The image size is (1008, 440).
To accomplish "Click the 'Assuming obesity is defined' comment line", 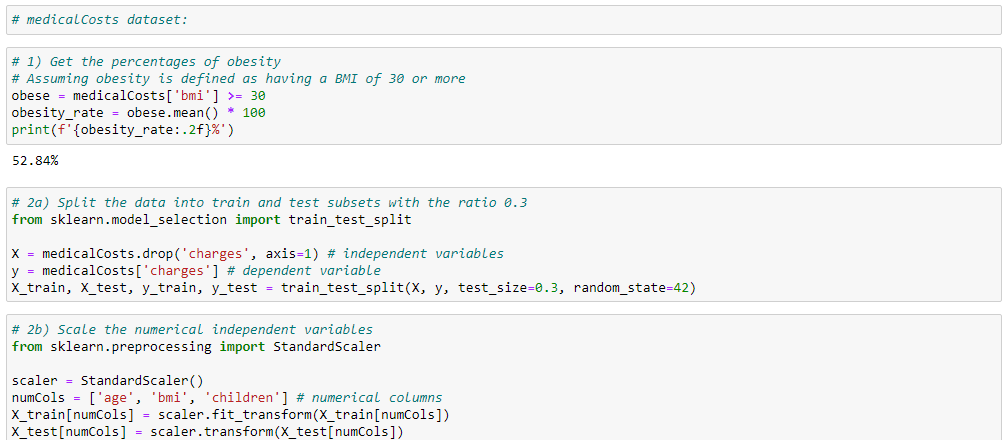I will pos(238,79).
